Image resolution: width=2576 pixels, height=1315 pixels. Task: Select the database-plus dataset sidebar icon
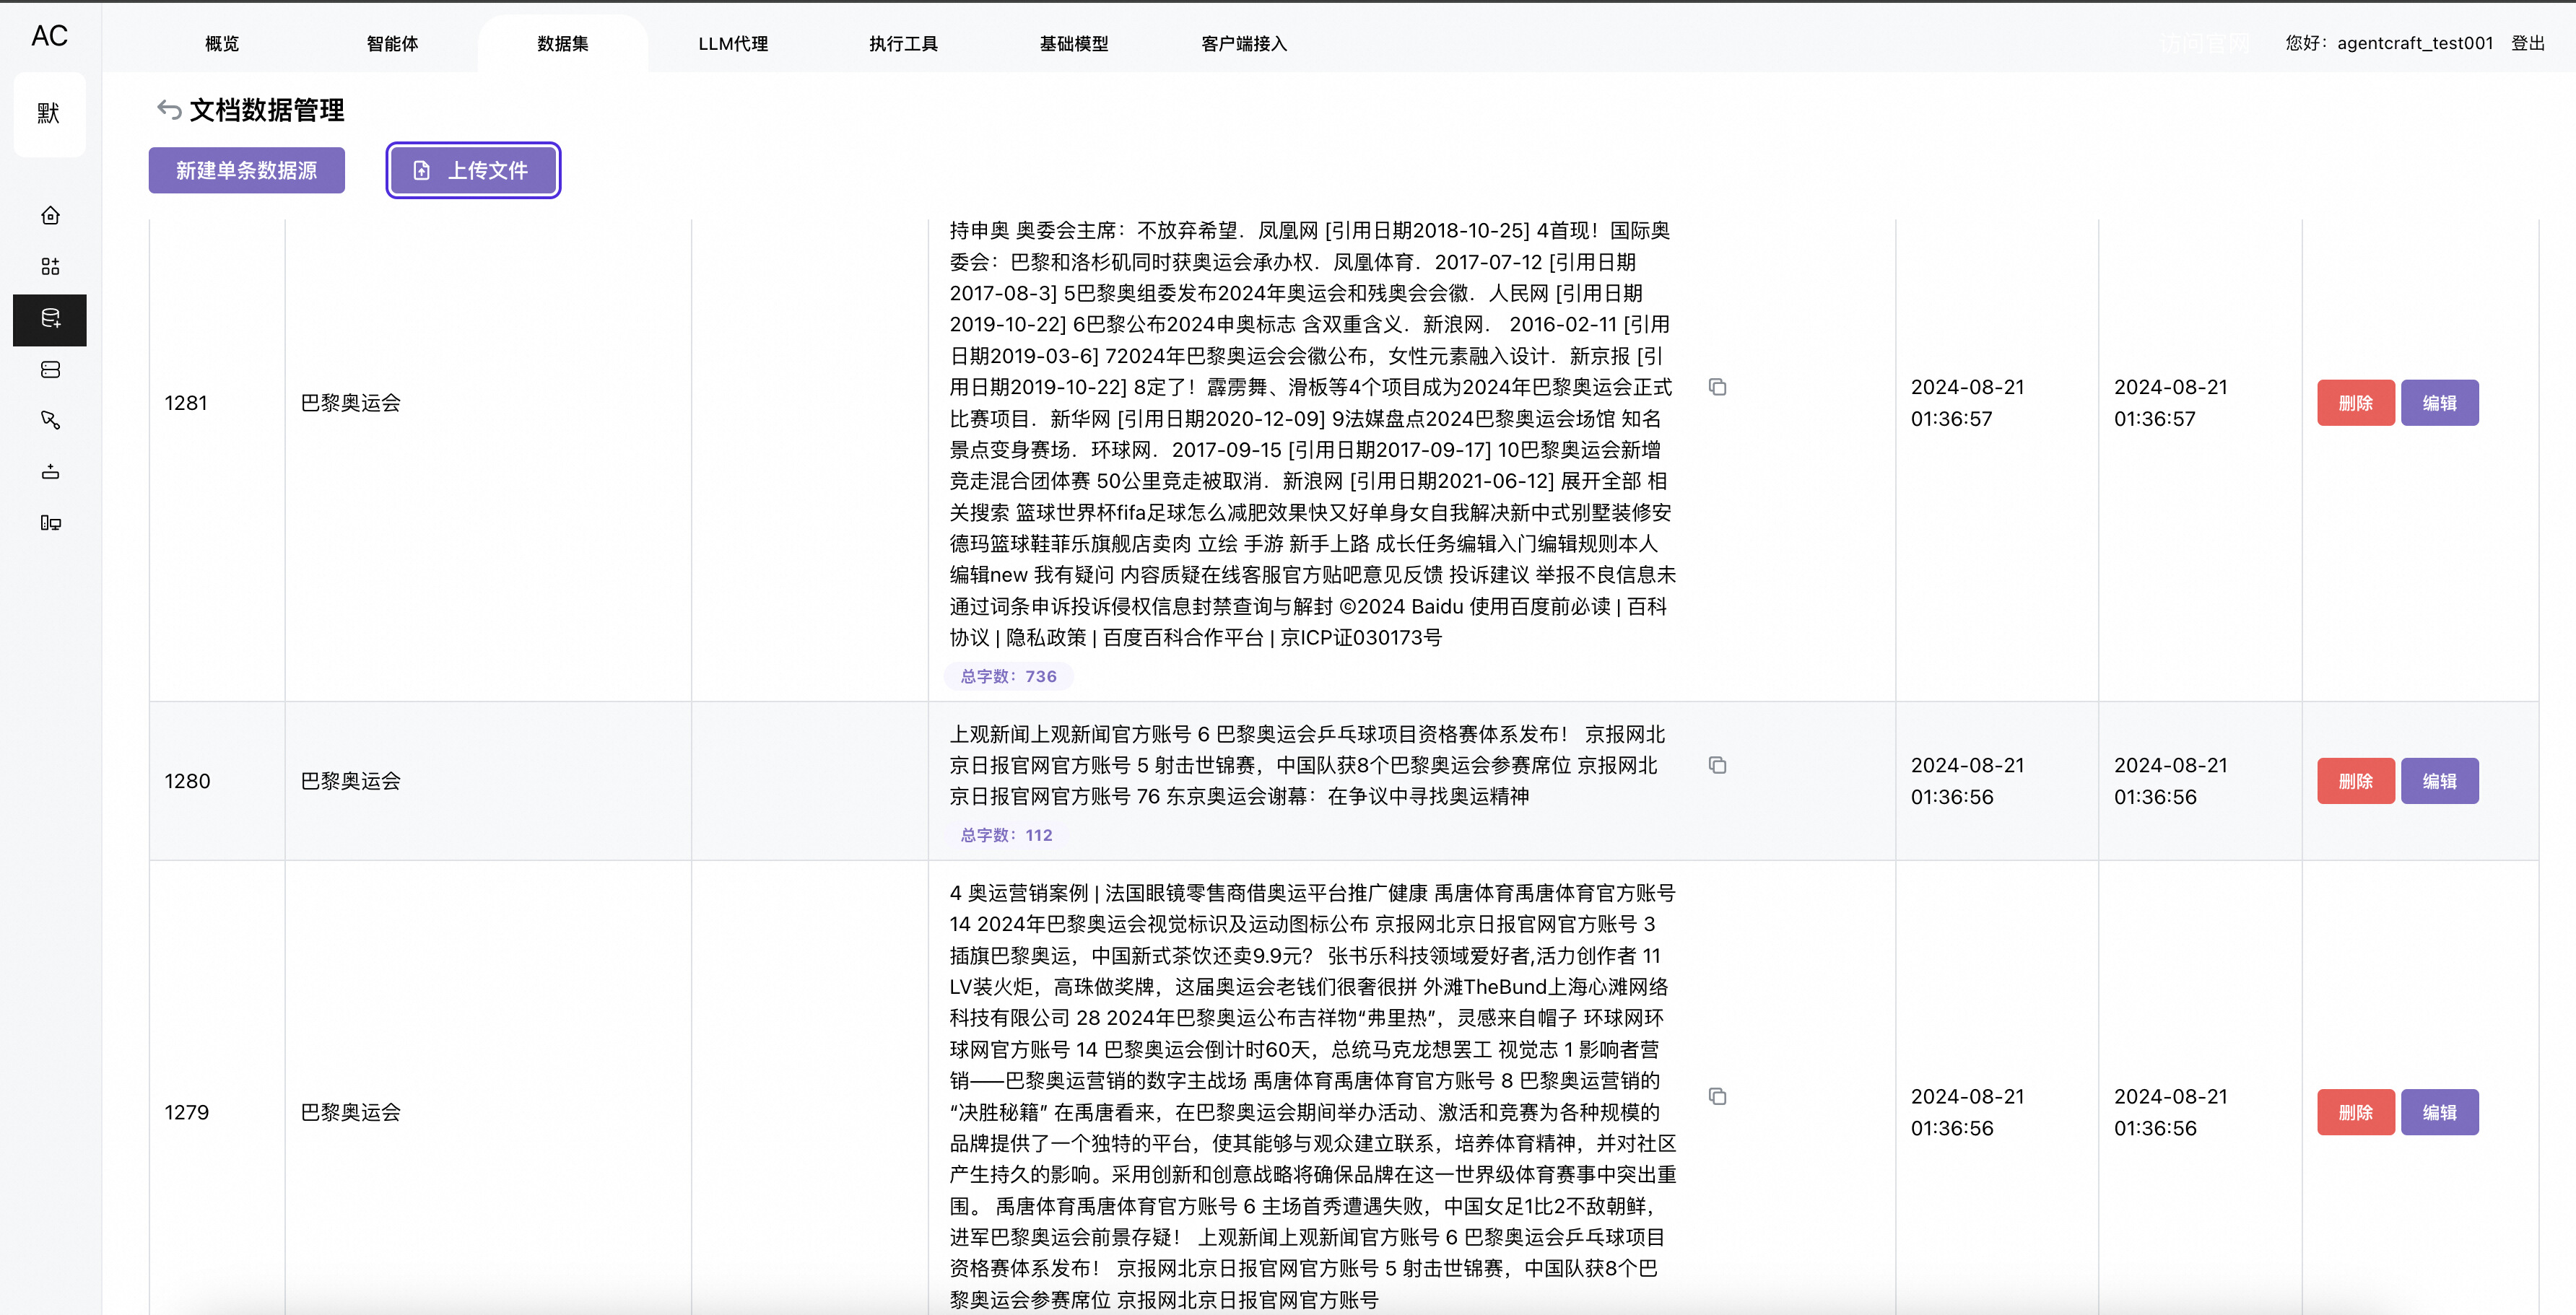50,319
